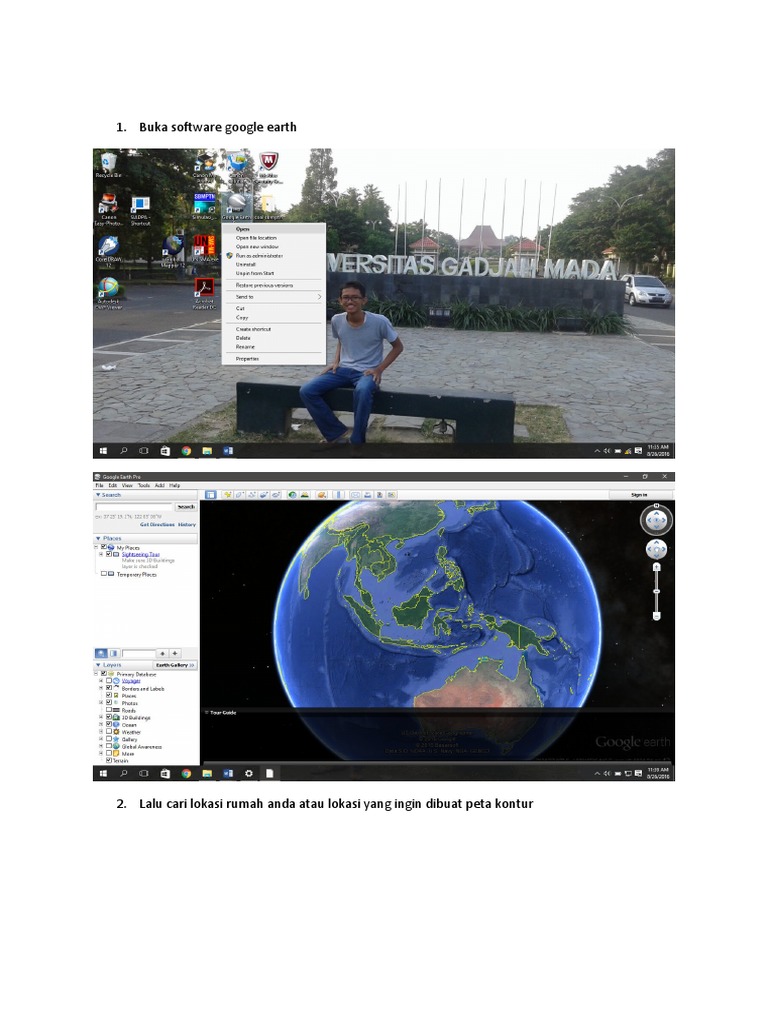Open the Tools menu in Google Earth Pro
768x1024 pixels.
[144, 485]
